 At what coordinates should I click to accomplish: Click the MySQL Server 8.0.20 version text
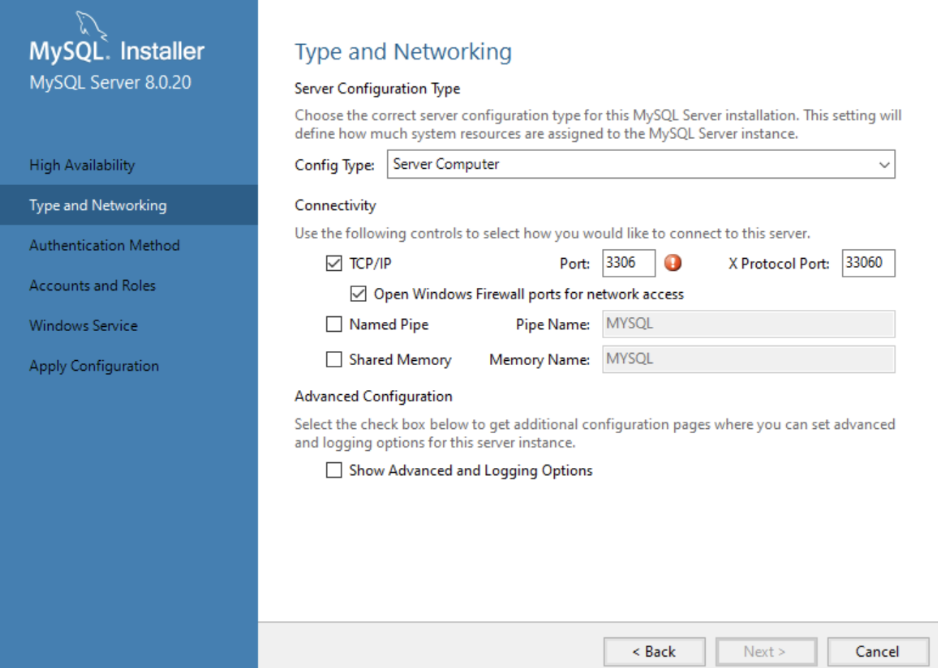[x=111, y=83]
